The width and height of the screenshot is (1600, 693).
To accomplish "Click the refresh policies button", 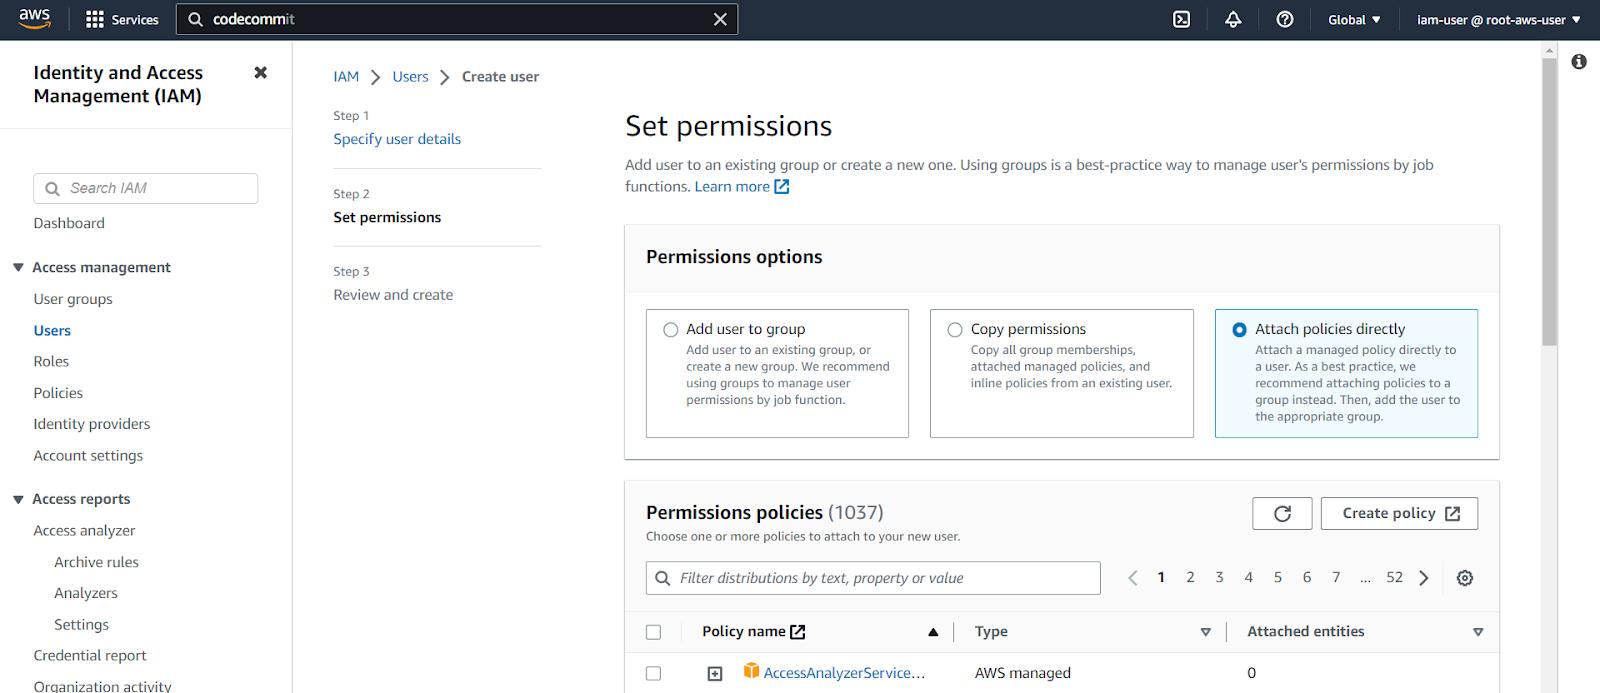I will (1282, 513).
